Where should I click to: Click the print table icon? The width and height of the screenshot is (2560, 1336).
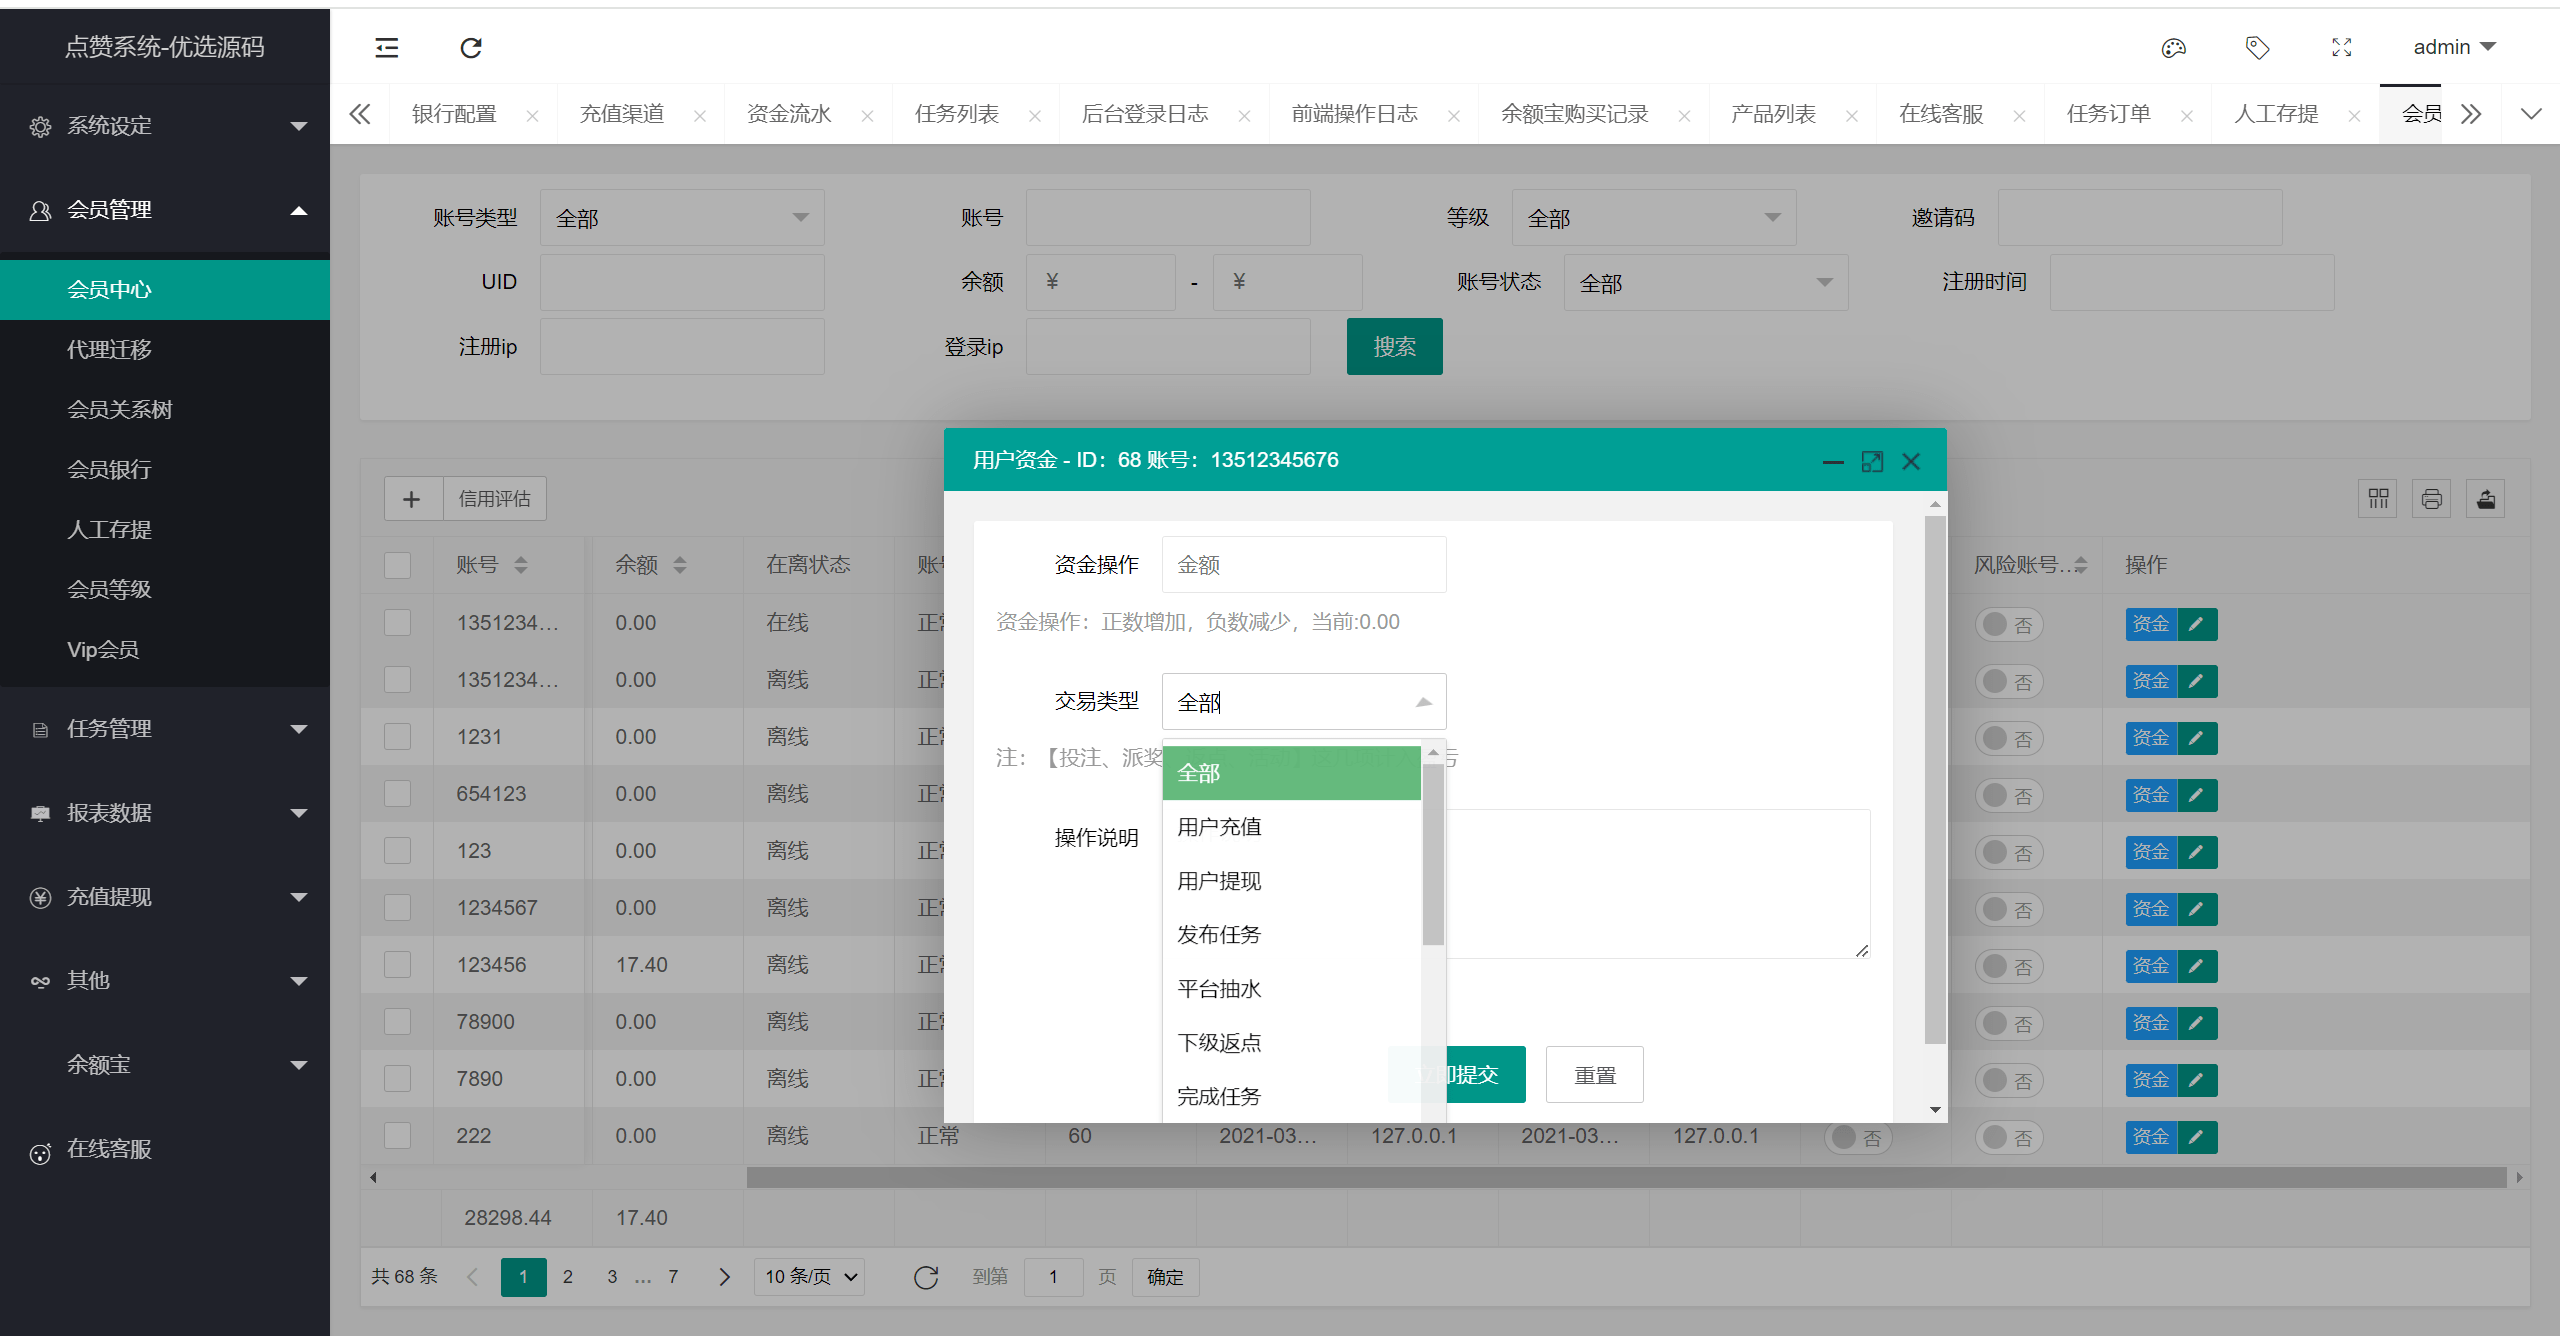2432,499
